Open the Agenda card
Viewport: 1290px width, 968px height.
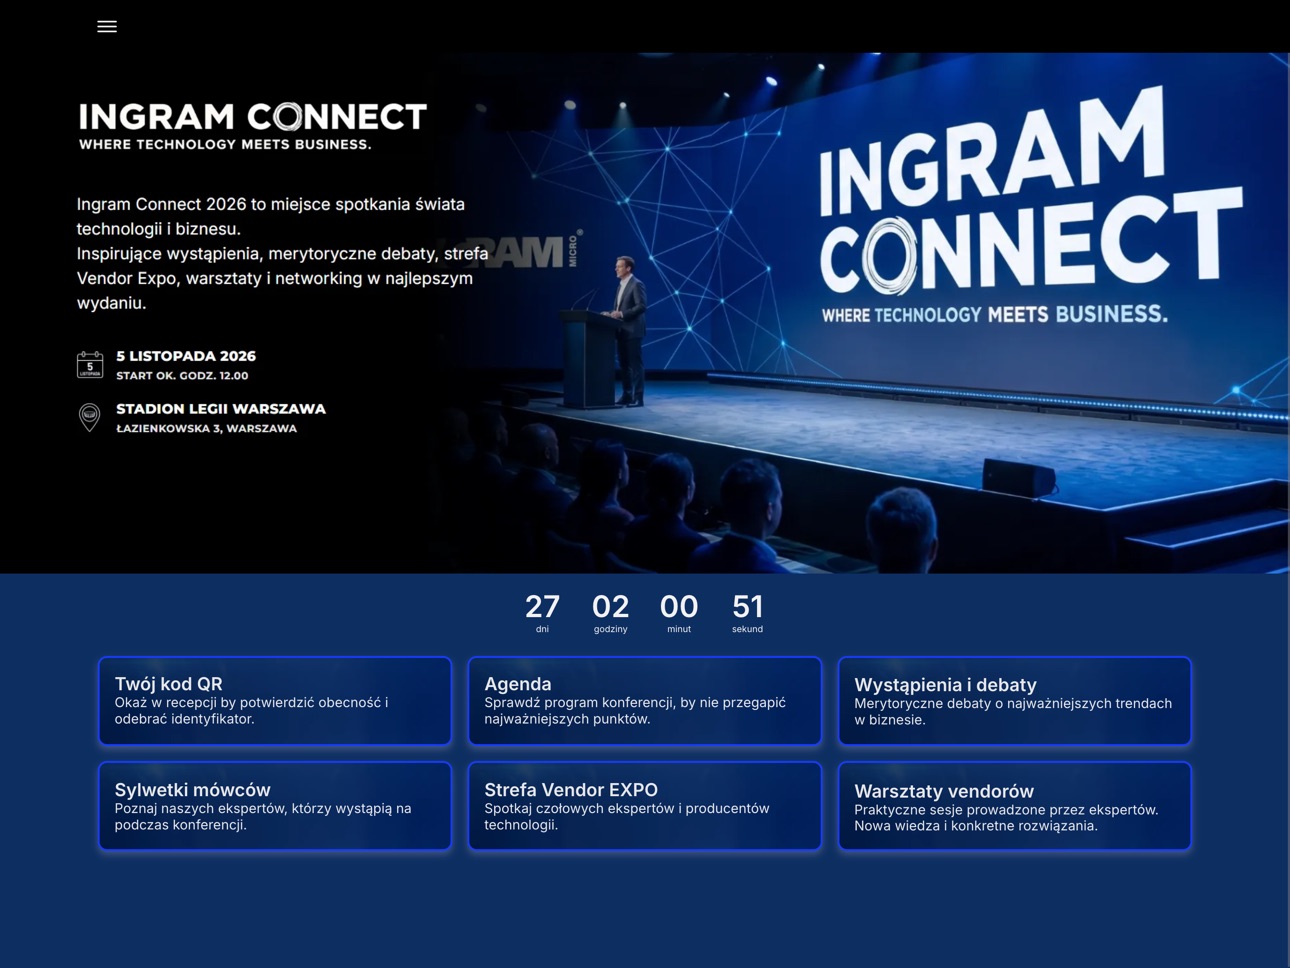tap(645, 701)
